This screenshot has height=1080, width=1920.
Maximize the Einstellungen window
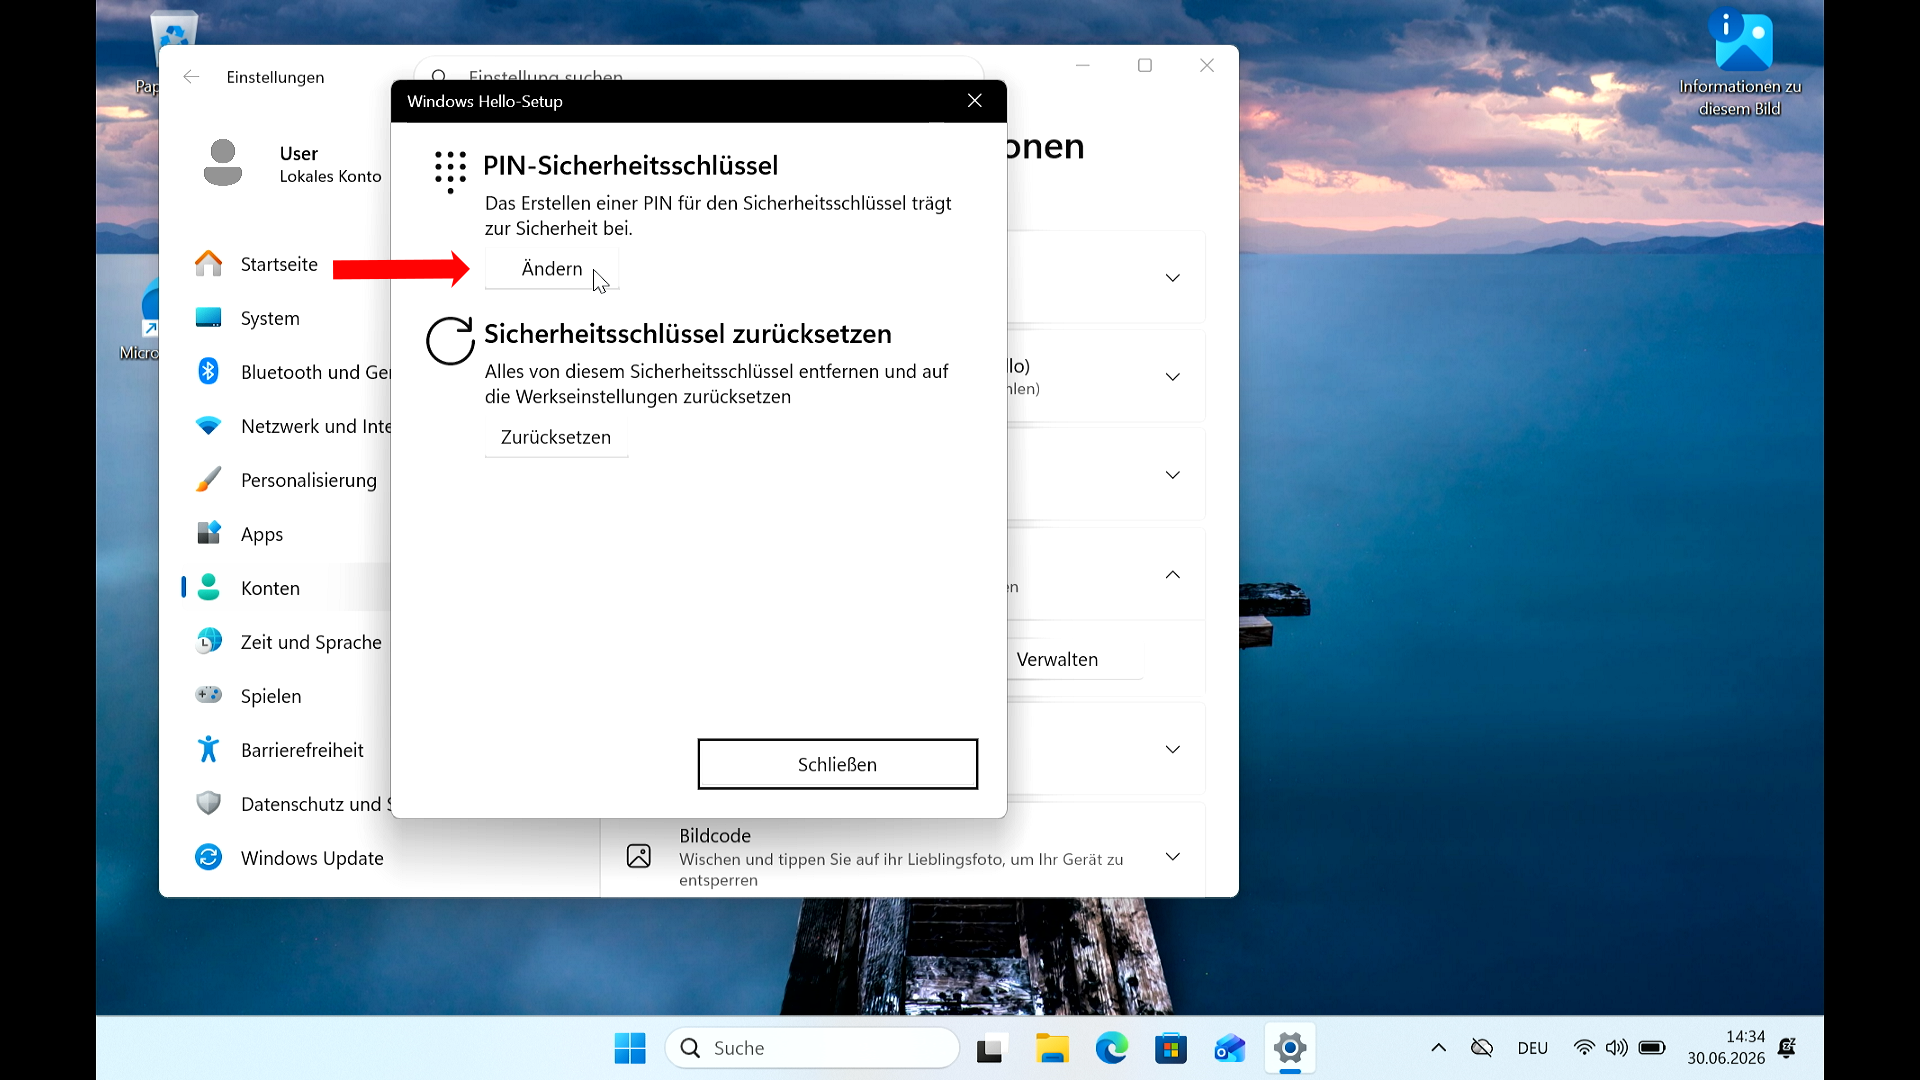1145,65
